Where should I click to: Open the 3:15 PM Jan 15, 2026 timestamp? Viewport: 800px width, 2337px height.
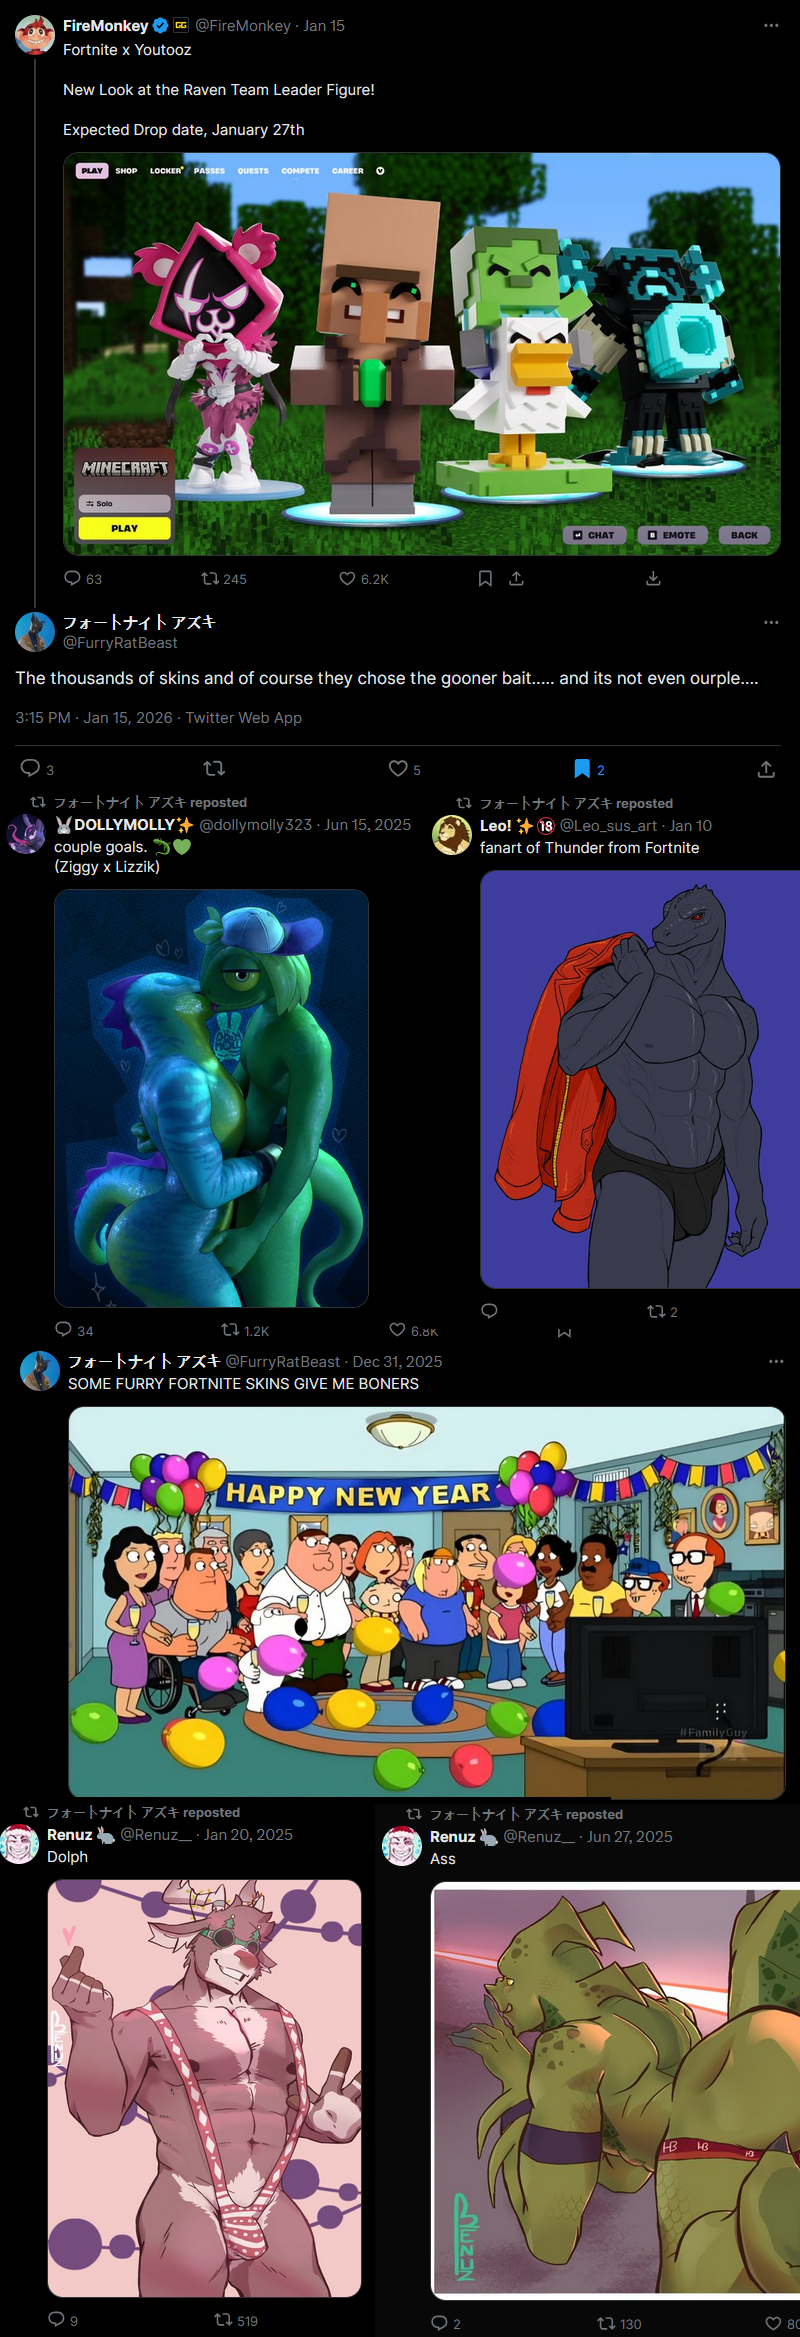pos(93,717)
